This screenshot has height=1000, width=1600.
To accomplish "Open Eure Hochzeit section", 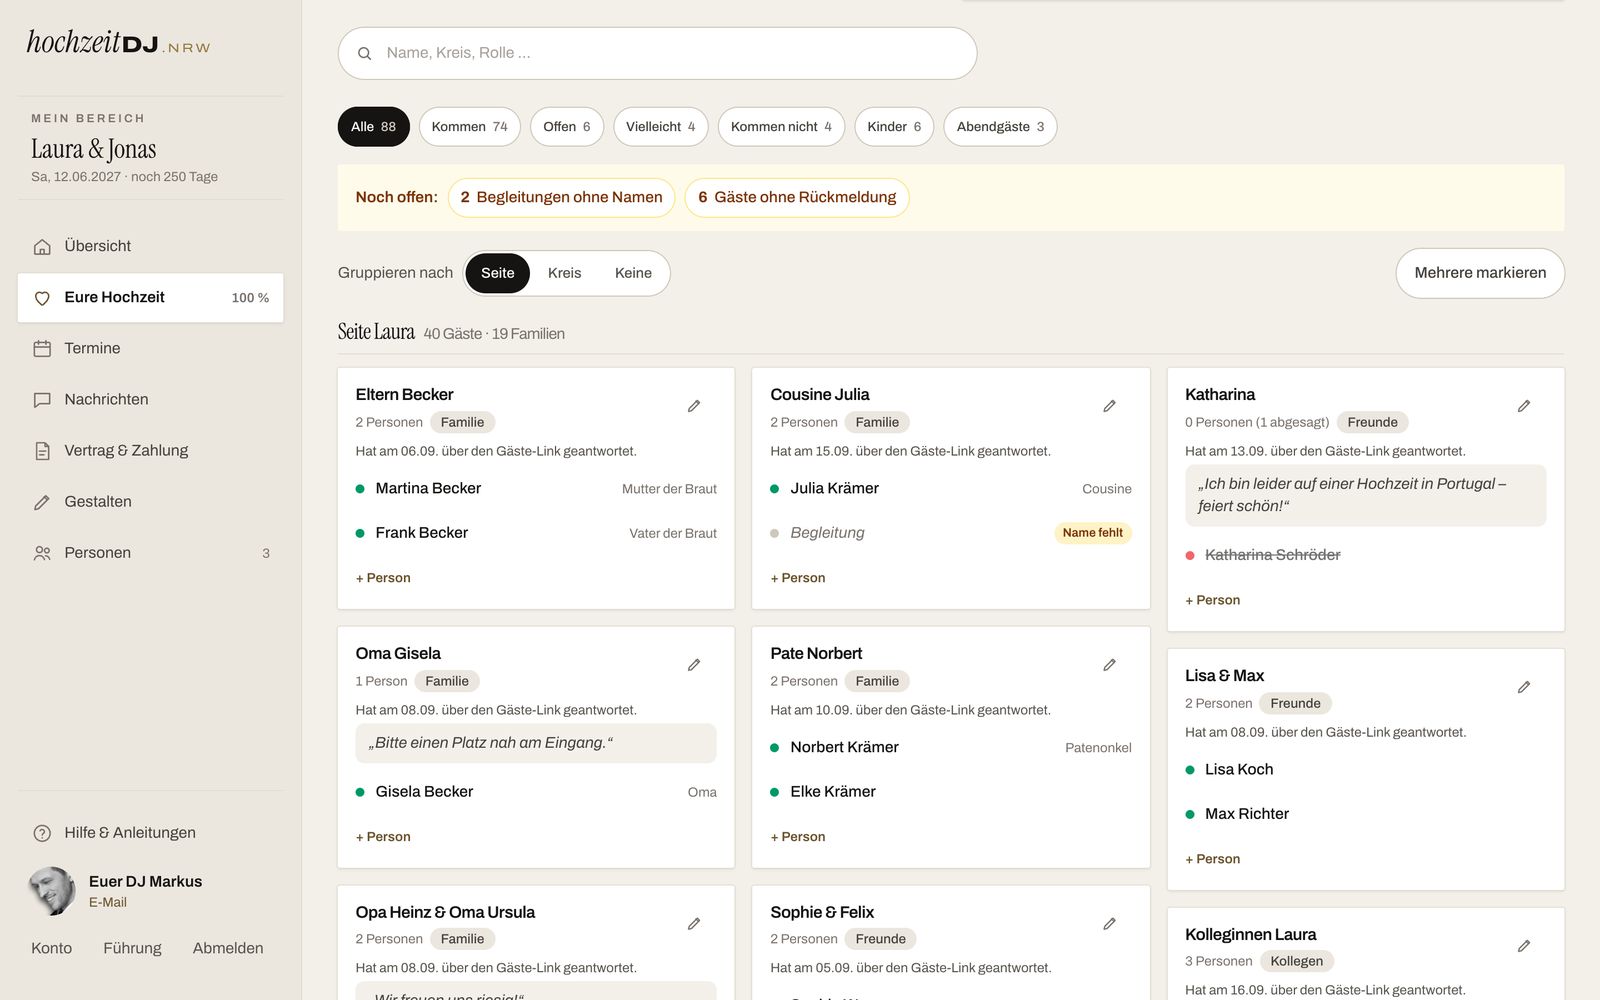I will (x=150, y=298).
